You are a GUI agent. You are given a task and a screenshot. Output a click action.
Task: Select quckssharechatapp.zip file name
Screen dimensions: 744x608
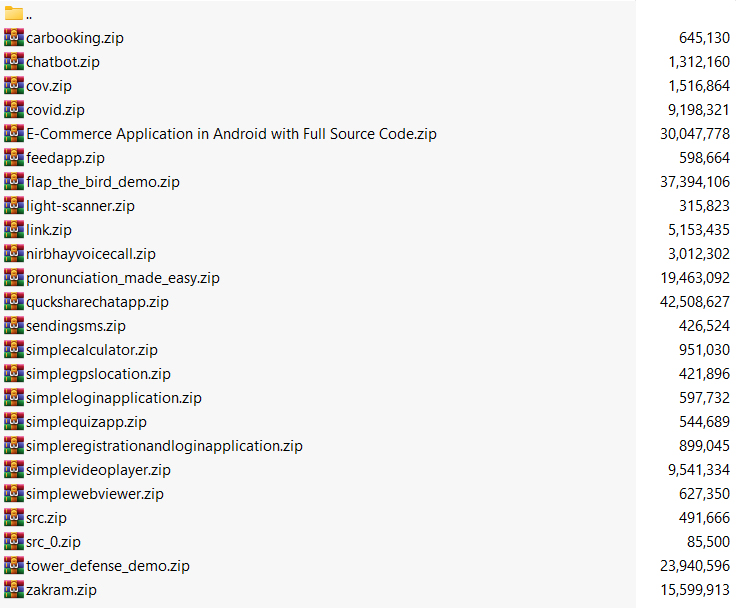click(97, 302)
